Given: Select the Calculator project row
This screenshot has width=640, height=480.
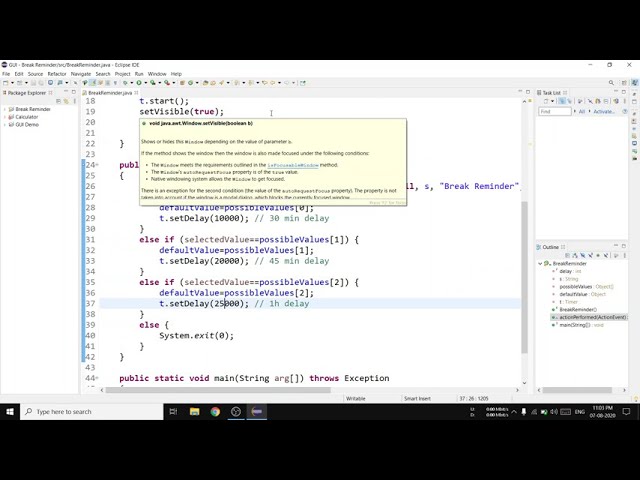Looking at the screenshot, I should (x=23, y=117).
